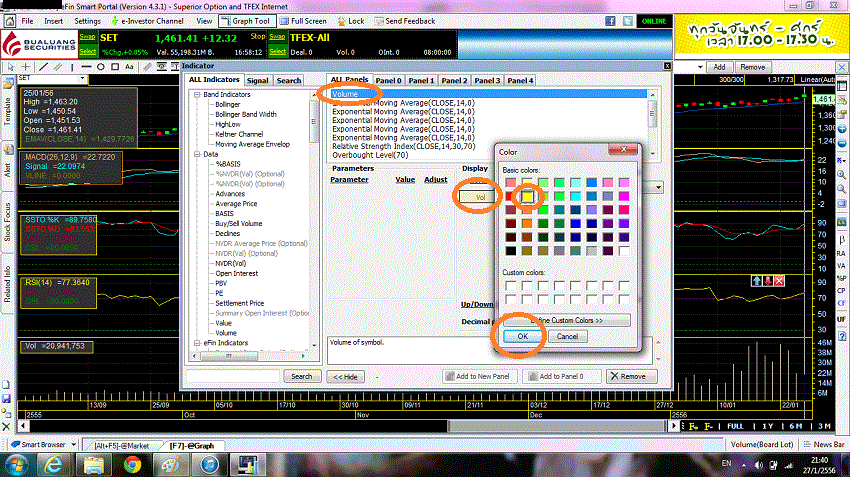
Task: Select the parallel lines drawing tool
Action: [x=57, y=67]
